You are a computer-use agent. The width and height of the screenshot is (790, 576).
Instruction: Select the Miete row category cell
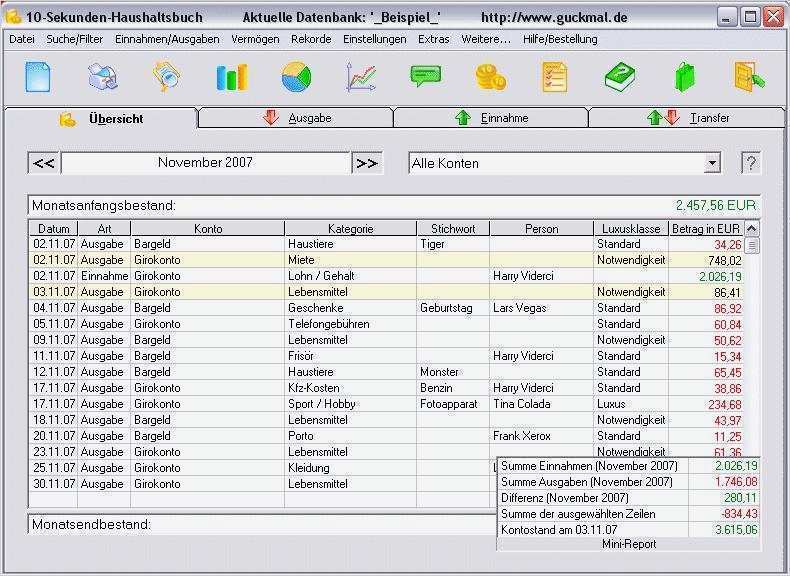pyautogui.click(x=351, y=260)
